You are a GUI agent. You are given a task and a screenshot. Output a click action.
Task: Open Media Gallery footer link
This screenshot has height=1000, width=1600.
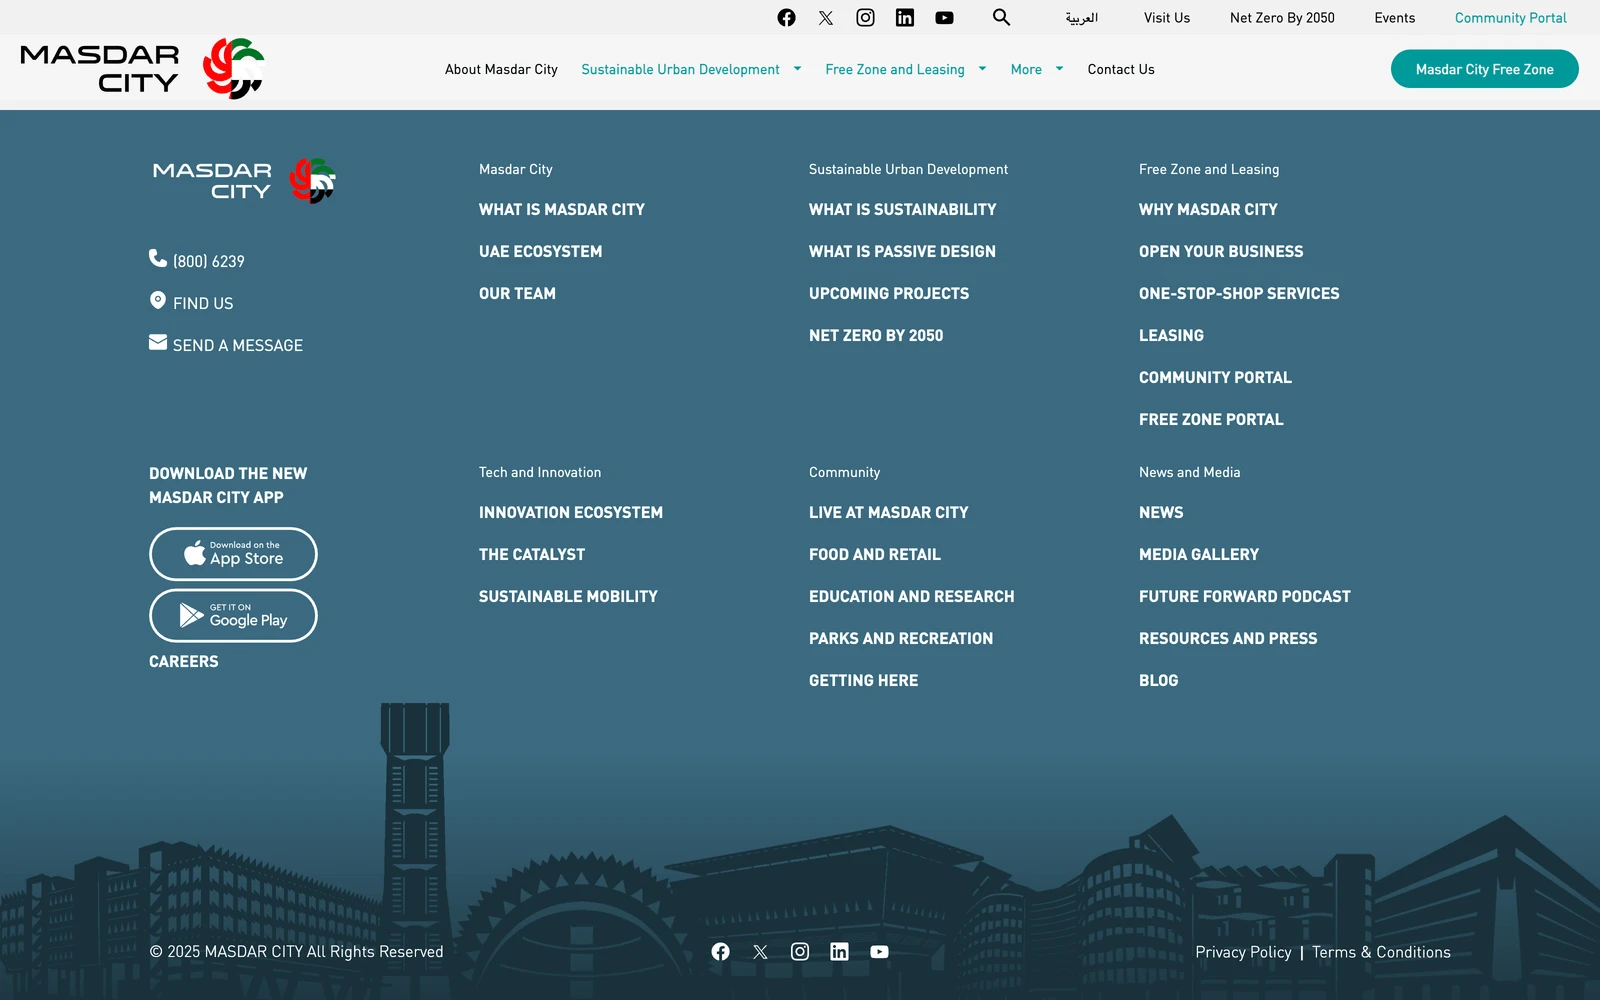(x=1199, y=554)
